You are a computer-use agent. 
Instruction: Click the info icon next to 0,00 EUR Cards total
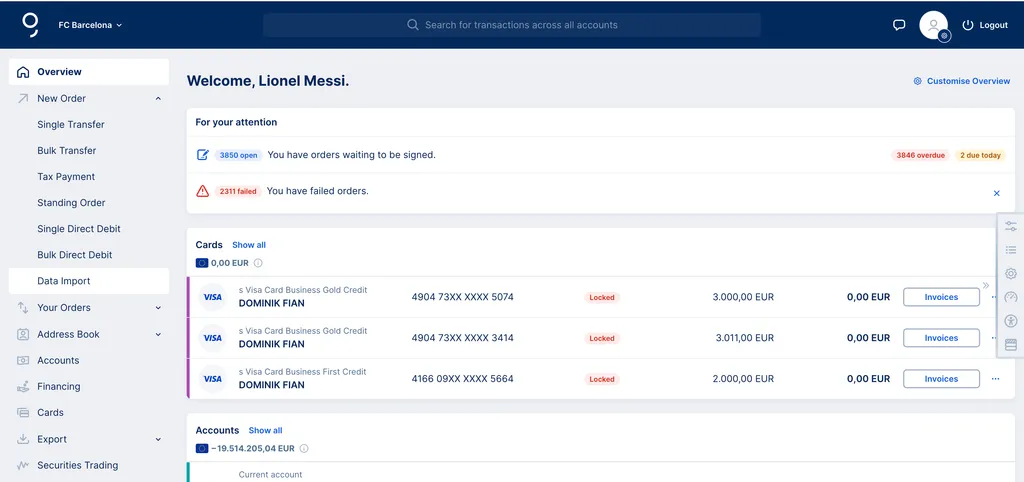tap(258, 263)
